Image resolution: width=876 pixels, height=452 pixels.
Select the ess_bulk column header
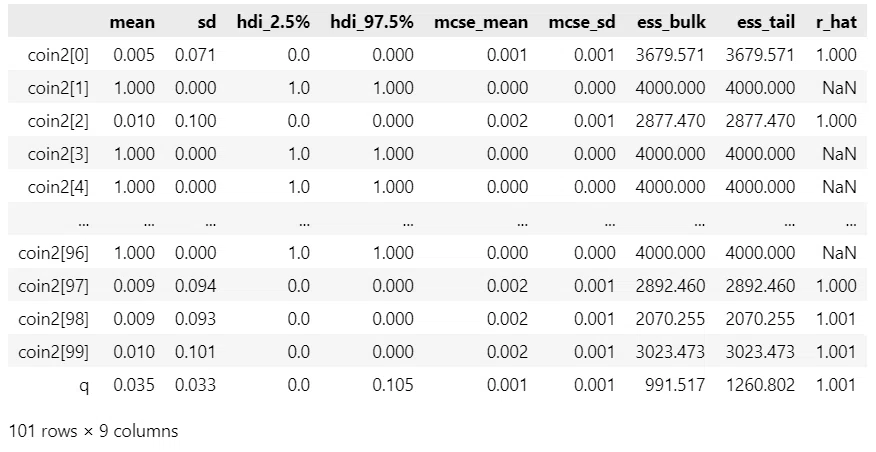click(671, 23)
